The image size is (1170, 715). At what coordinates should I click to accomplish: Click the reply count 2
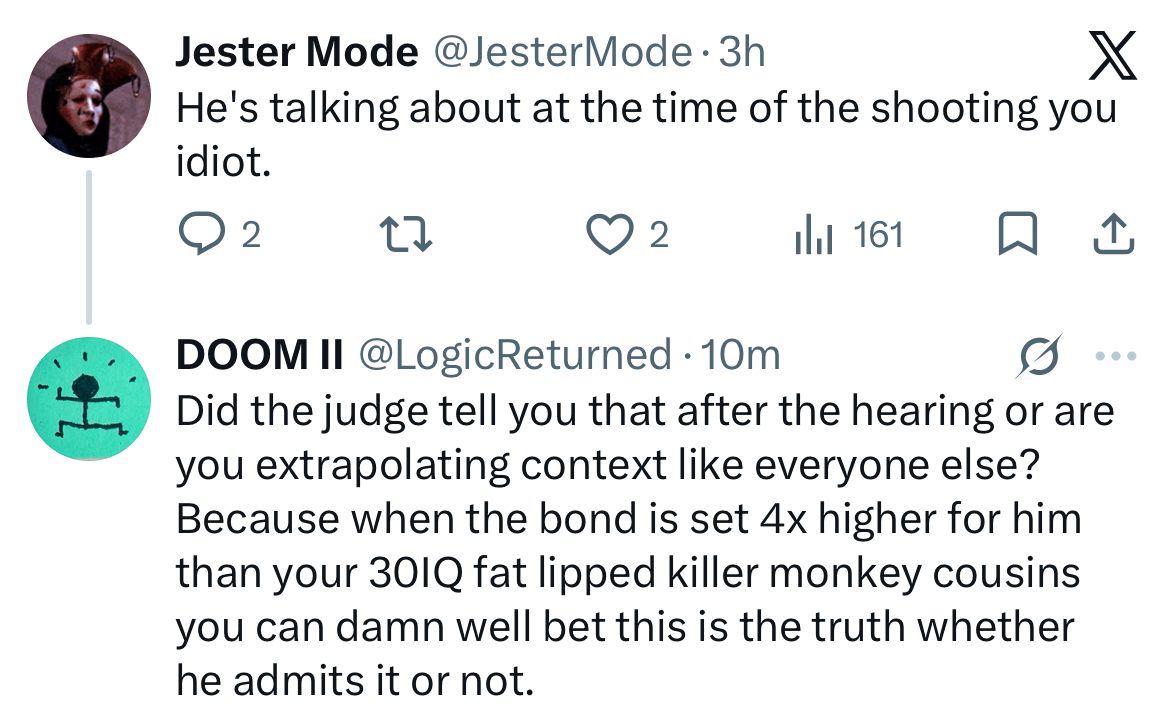251,235
